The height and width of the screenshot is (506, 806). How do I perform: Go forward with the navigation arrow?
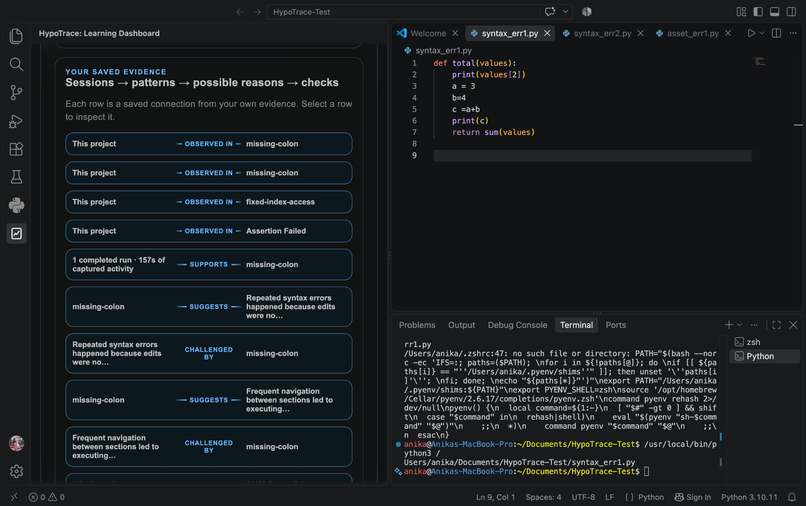click(257, 12)
